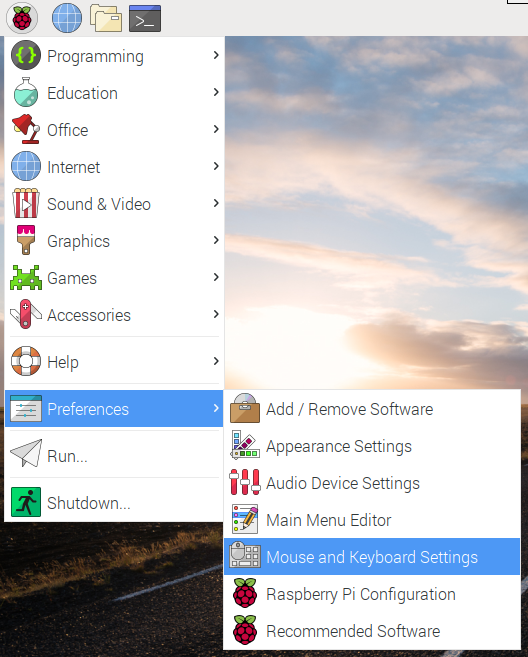Expand the Programming submenu arrow
The height and width of the screenshot is (657, 528).
coord(216,55)
